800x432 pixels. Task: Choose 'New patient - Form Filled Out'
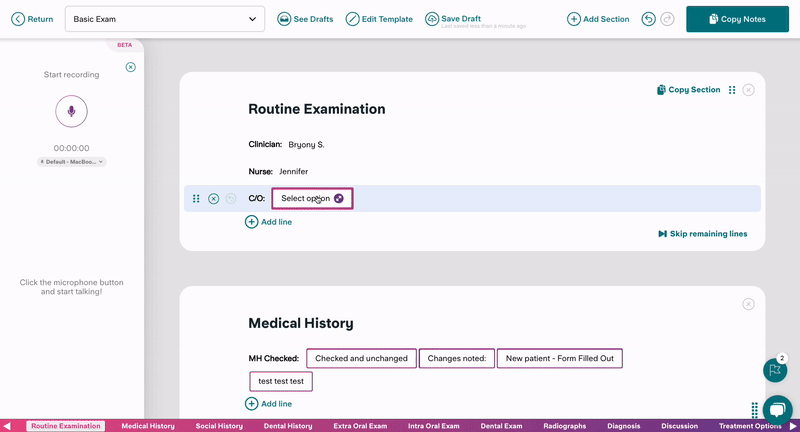[x=560, y=358]
